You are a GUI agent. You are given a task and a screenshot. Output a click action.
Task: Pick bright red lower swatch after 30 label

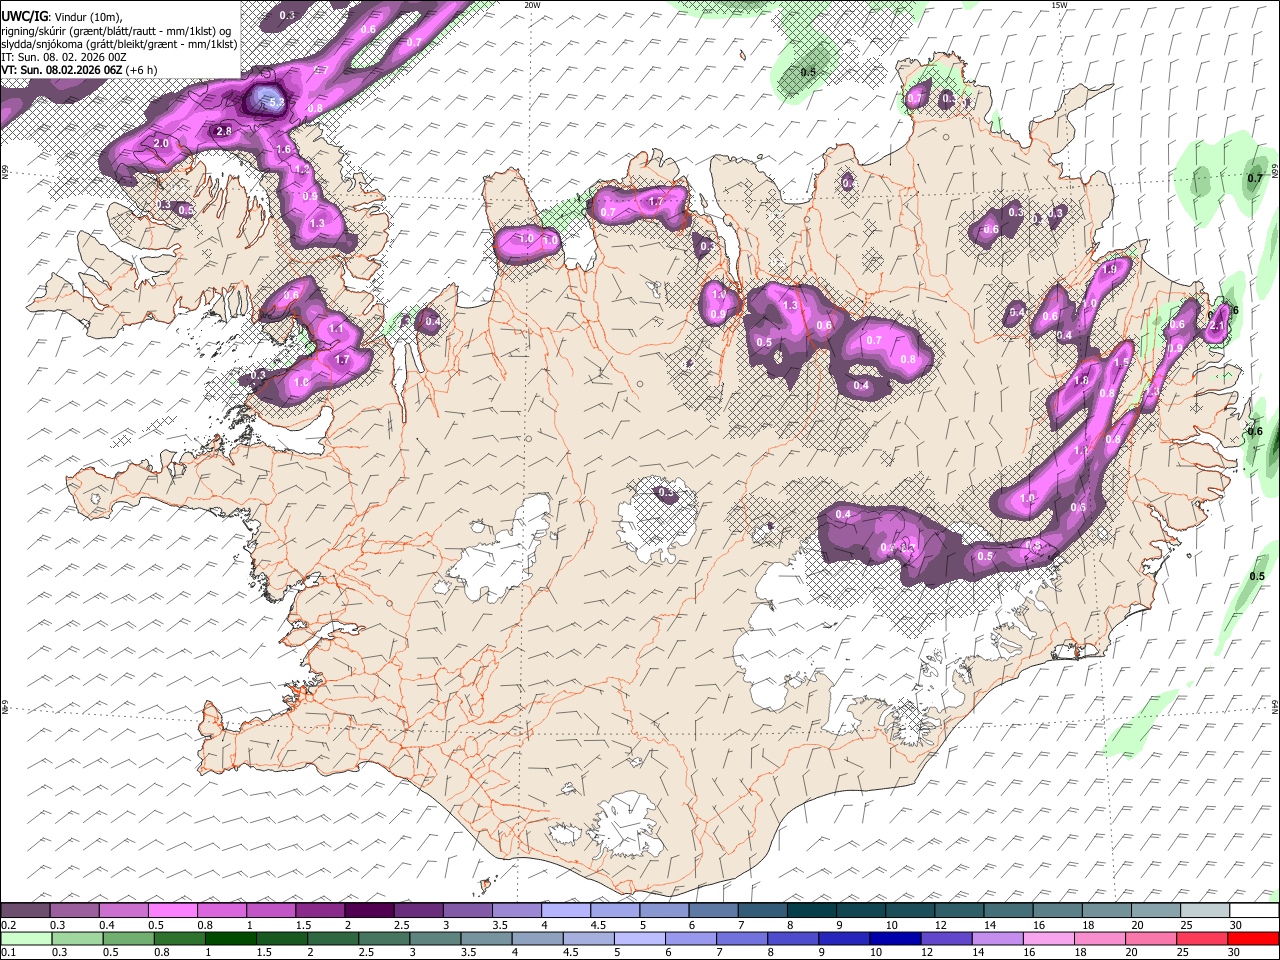click(1254, 938)
